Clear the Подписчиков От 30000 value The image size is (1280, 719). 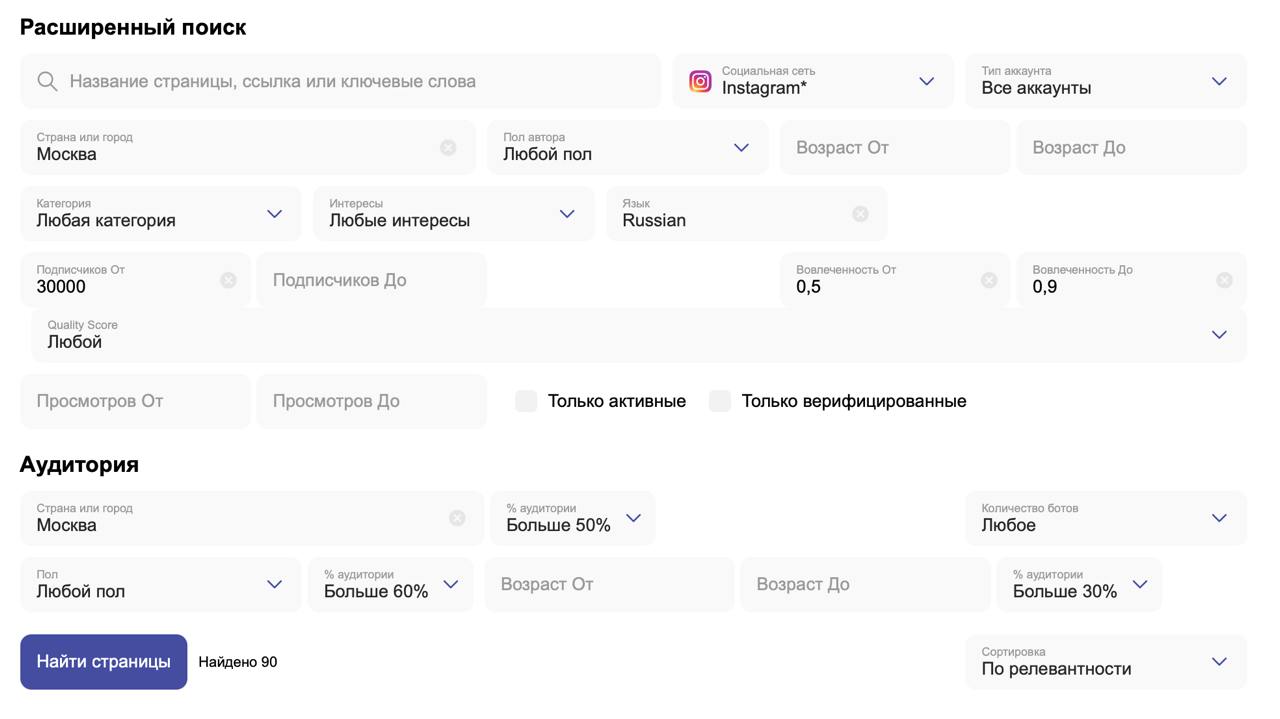coord(228,280)
